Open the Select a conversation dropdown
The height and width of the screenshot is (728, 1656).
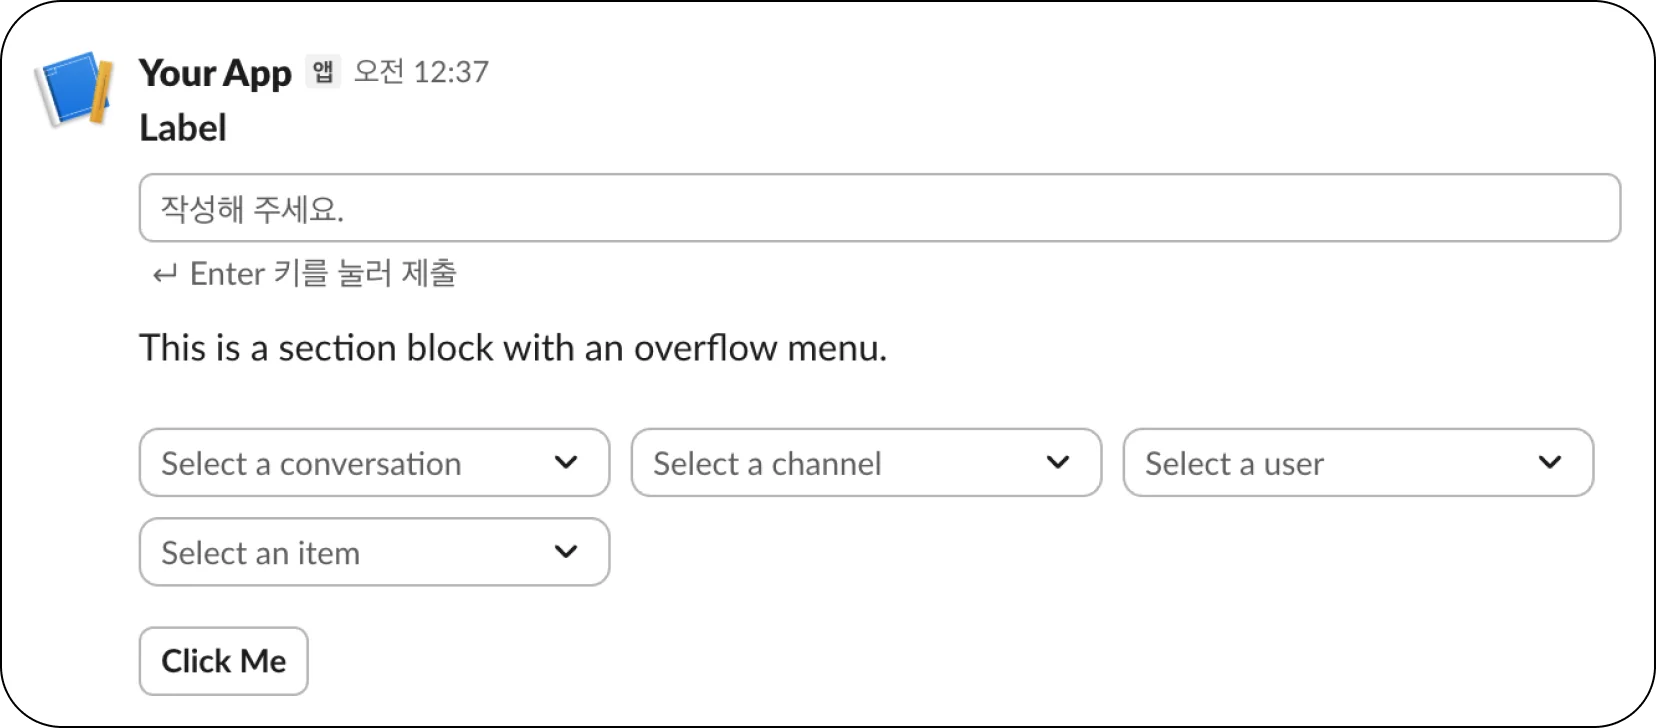point(374,463)
